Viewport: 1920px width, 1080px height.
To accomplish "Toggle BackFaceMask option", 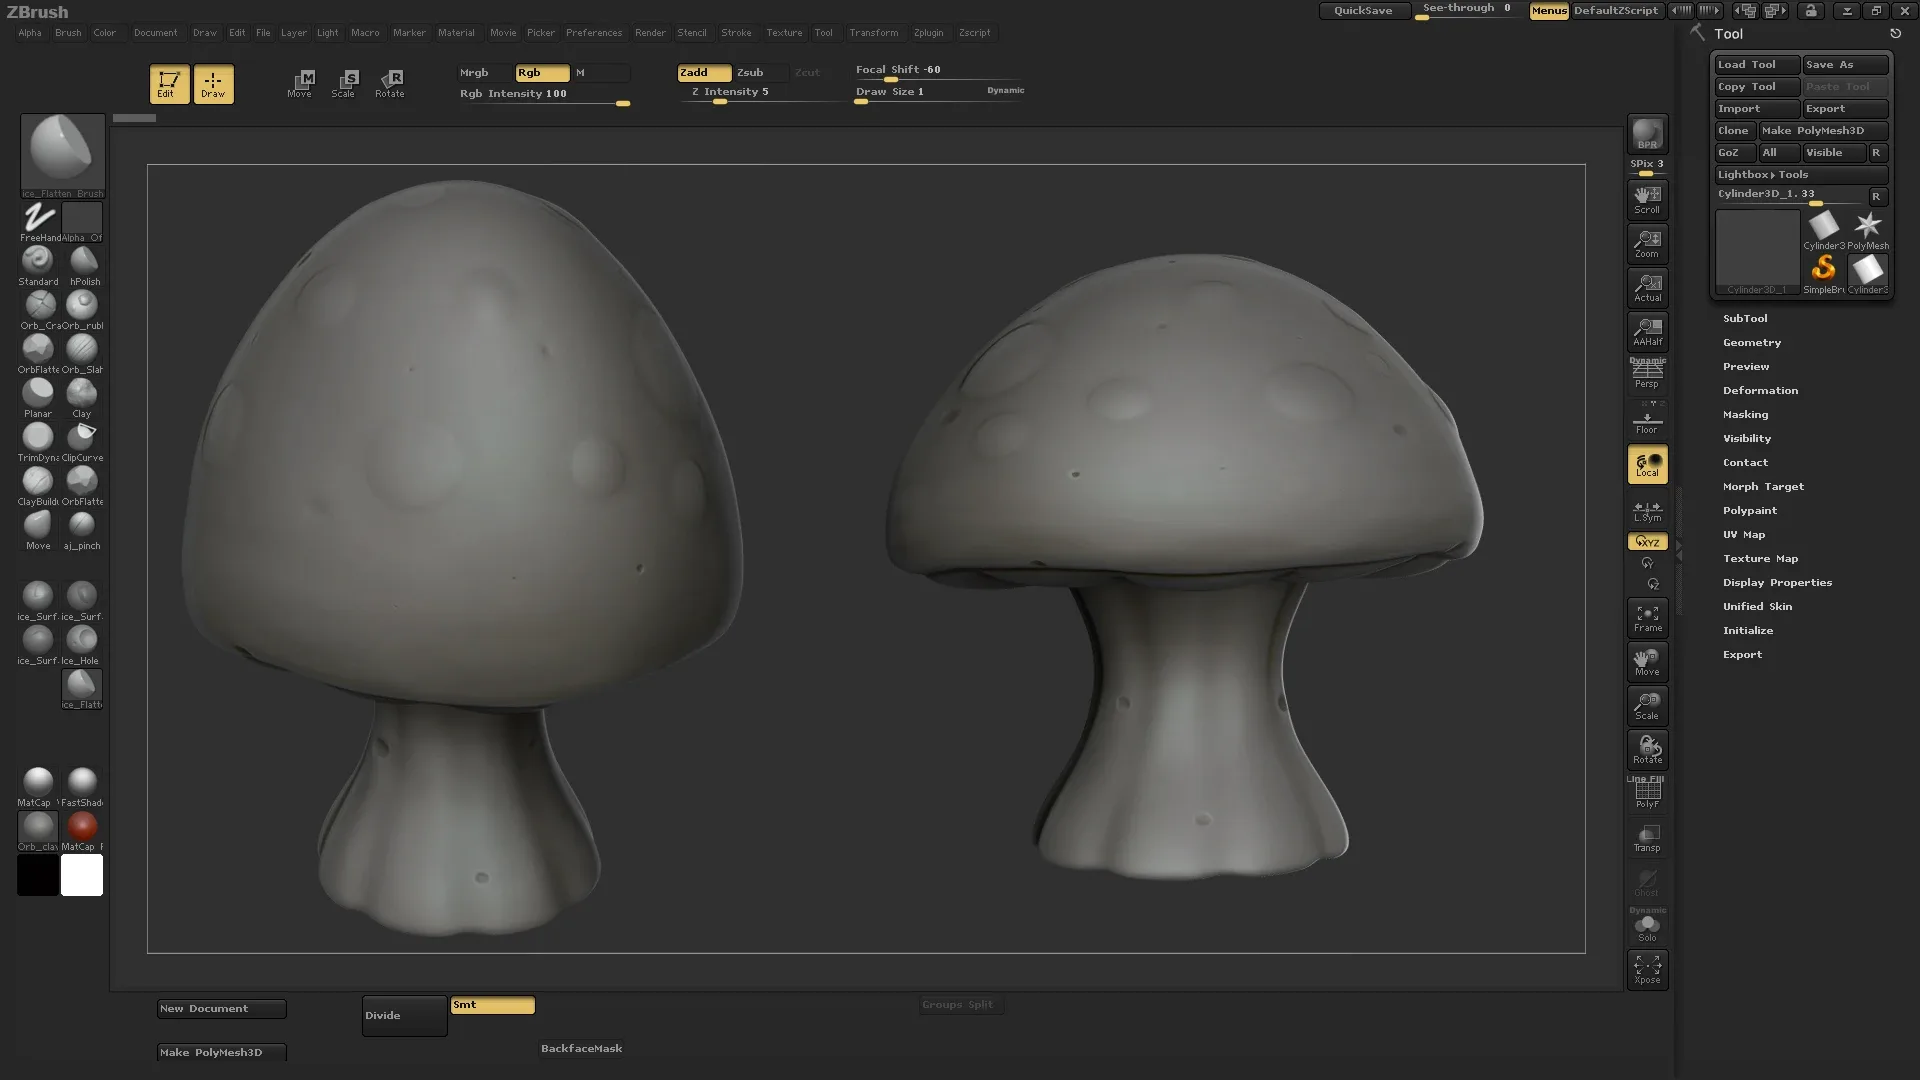I will click(x=582, y=1048).
